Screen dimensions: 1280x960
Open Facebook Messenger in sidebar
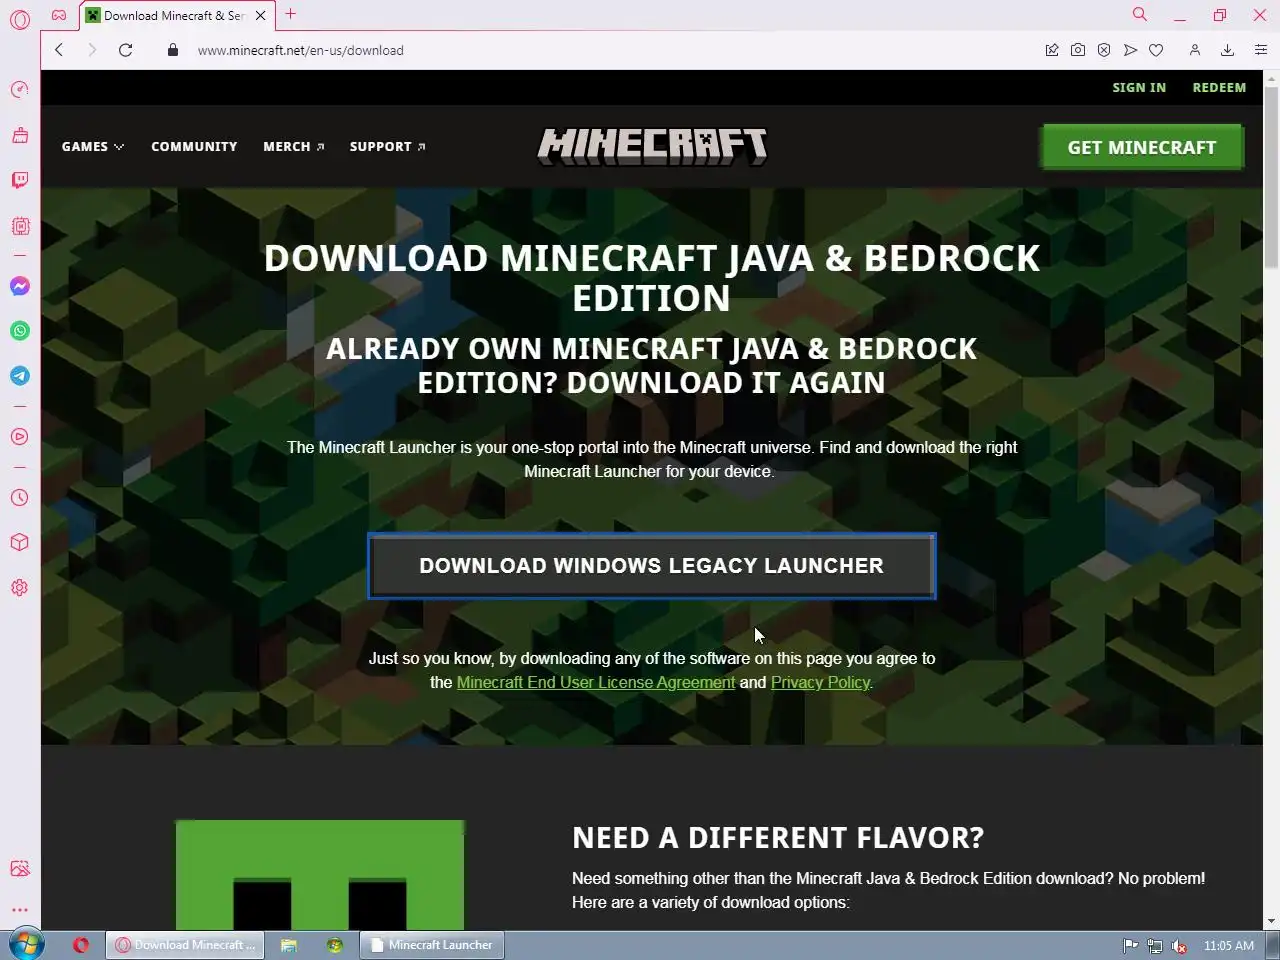click(x=20, y=286)
